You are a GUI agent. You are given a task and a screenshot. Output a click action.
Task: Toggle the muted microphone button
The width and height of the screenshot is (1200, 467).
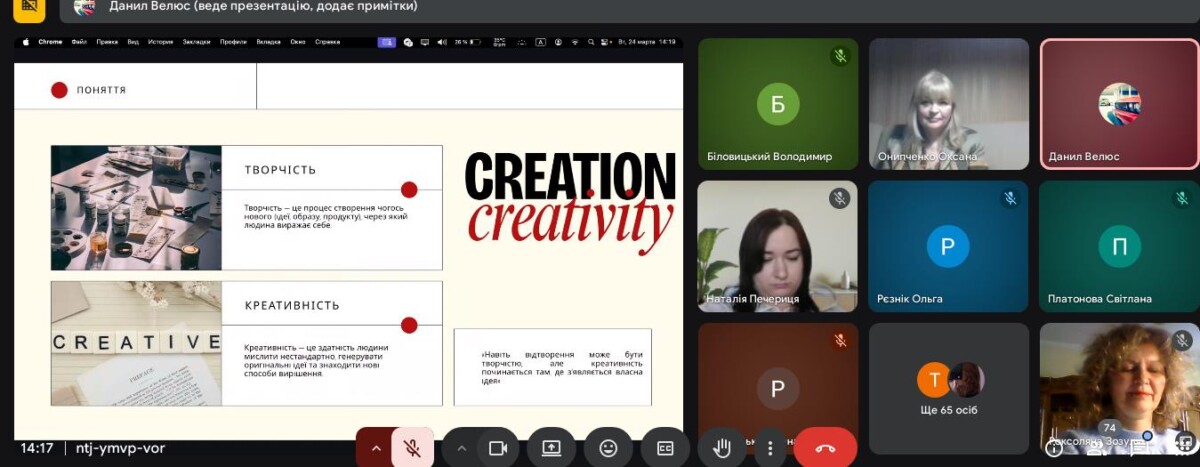tap(412, 448)
